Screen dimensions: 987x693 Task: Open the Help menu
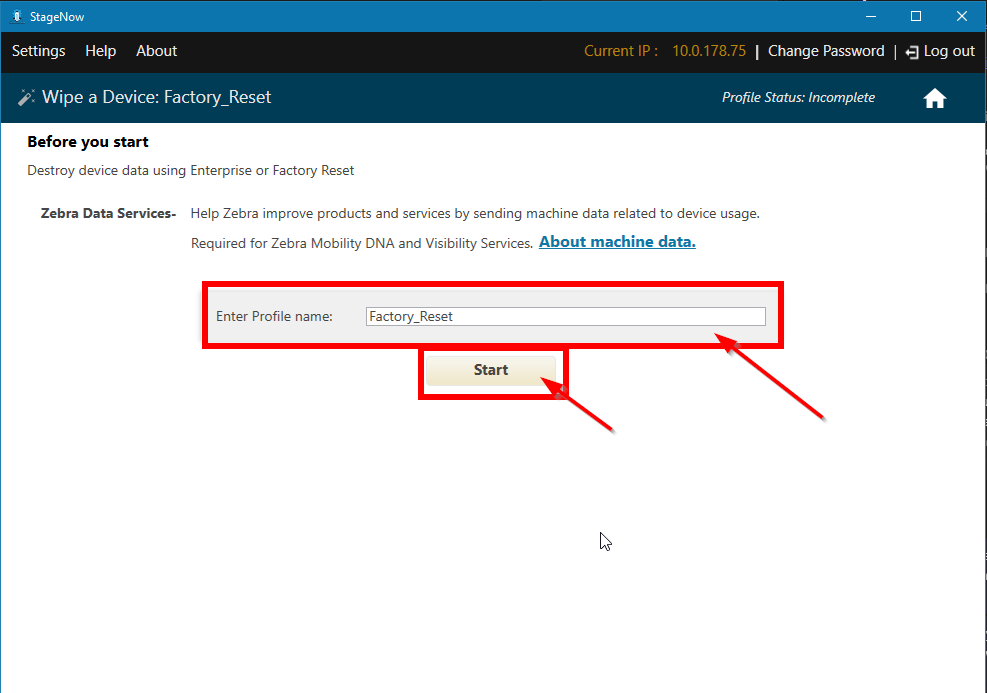pos(100,51)
